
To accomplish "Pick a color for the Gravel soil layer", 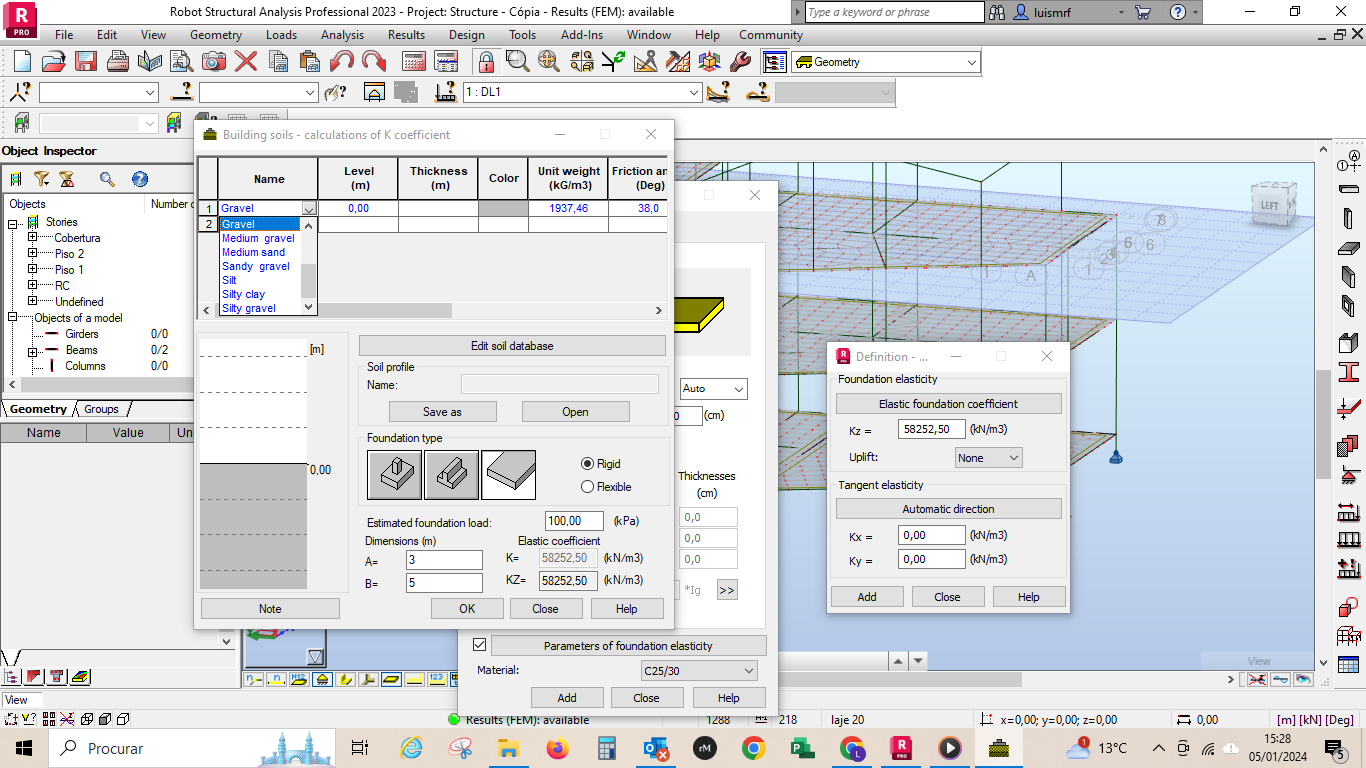I will tap(502, 208).
